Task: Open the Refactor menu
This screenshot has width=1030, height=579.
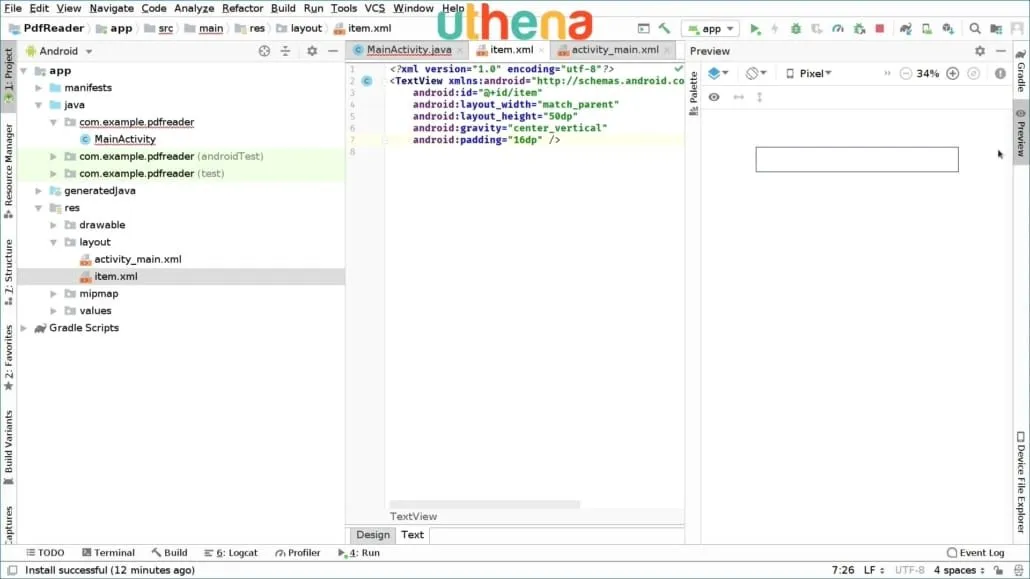Action: (x=242, y=9)
